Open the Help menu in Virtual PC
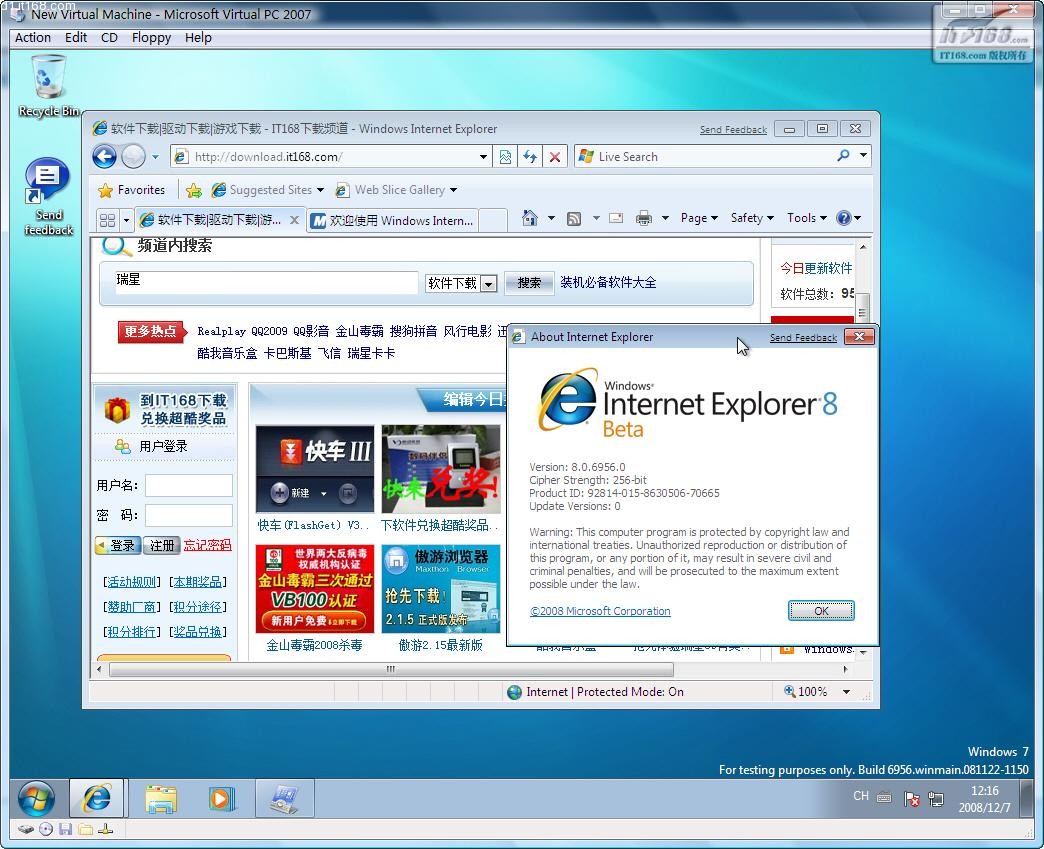The image size is (1044, 849). [x=198, y=37]
